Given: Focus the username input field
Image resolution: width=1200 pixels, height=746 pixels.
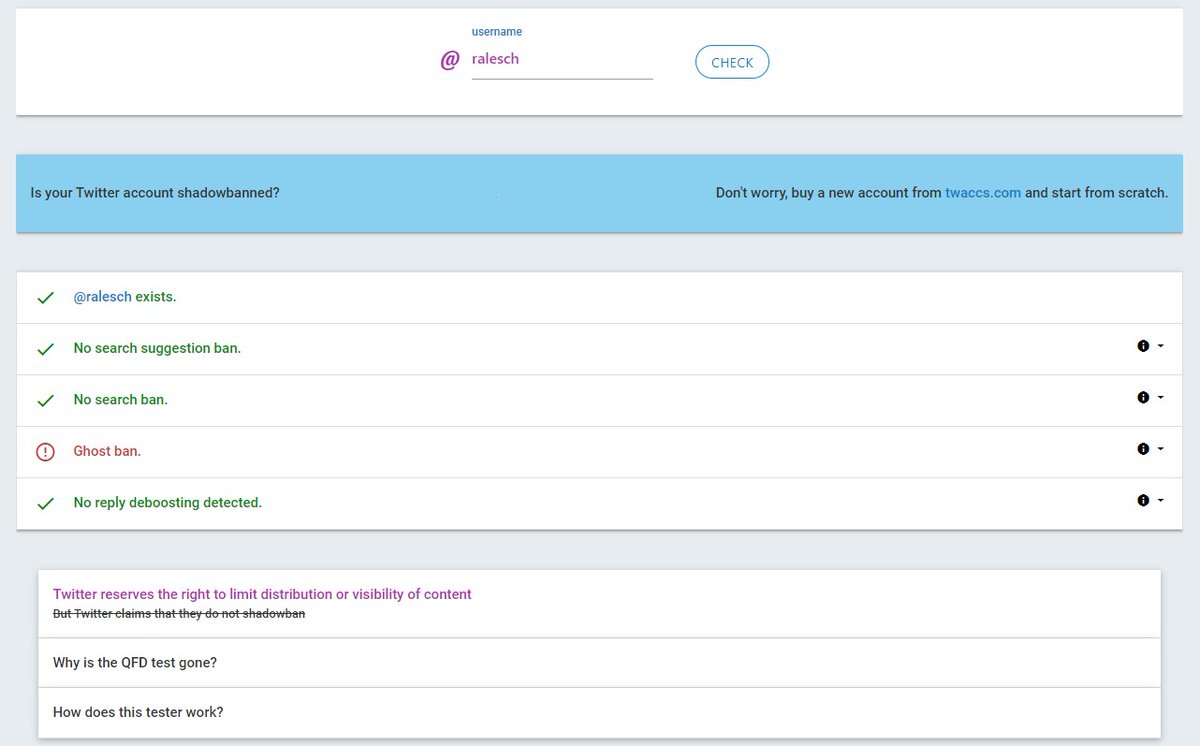Looking at the screenshot, I should (562, 59).
